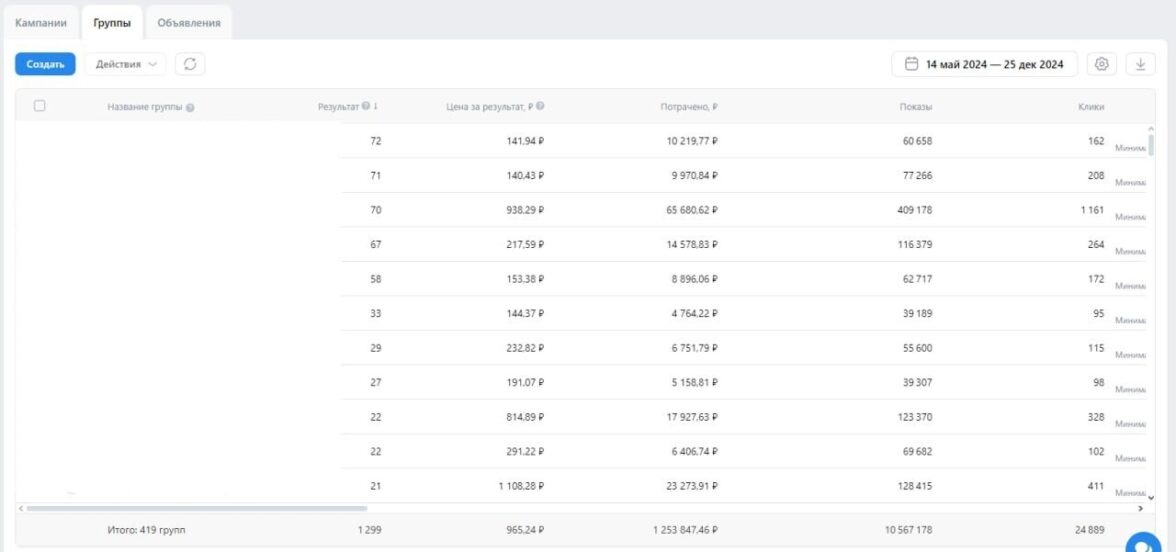The height and width of the screenshot is (552, 1176).
Task: Click the Показы column header
Action: (x=915, y=107)
